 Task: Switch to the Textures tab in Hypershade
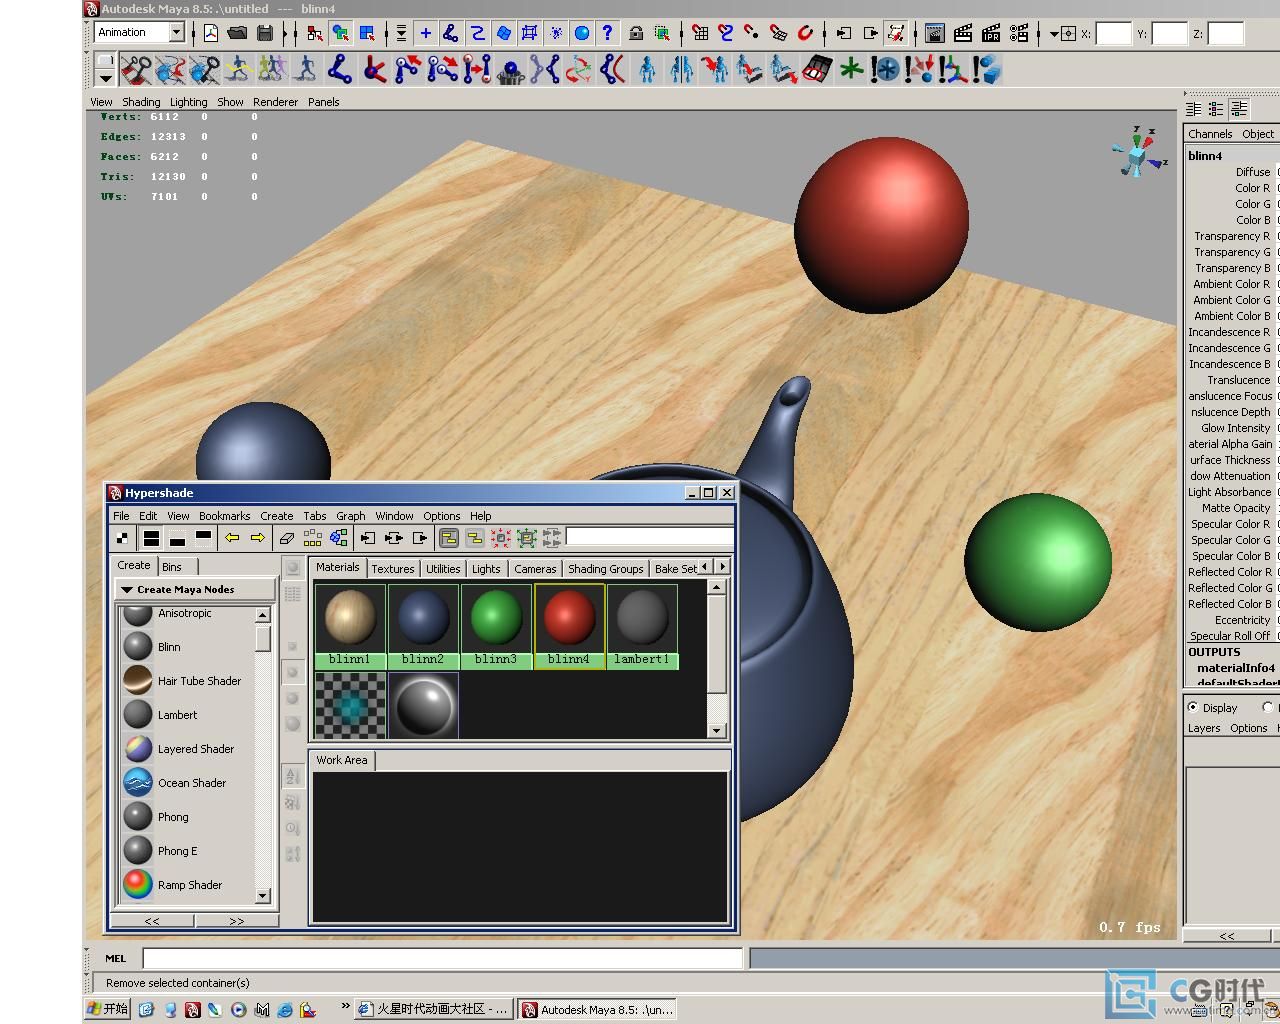[x=393, y=568]
